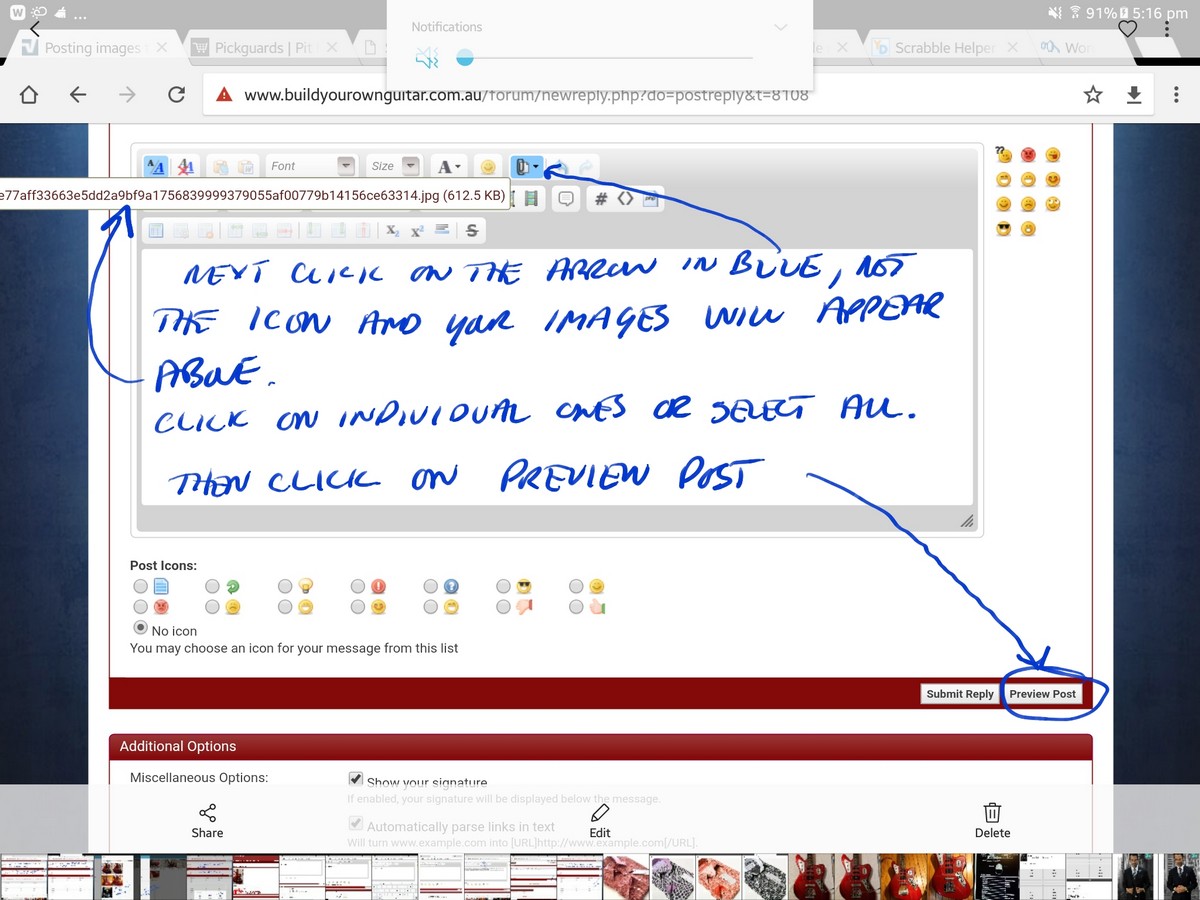Select the No icon radio button
The height and width of the screenshot is (900, 1200).
(141, 628)
